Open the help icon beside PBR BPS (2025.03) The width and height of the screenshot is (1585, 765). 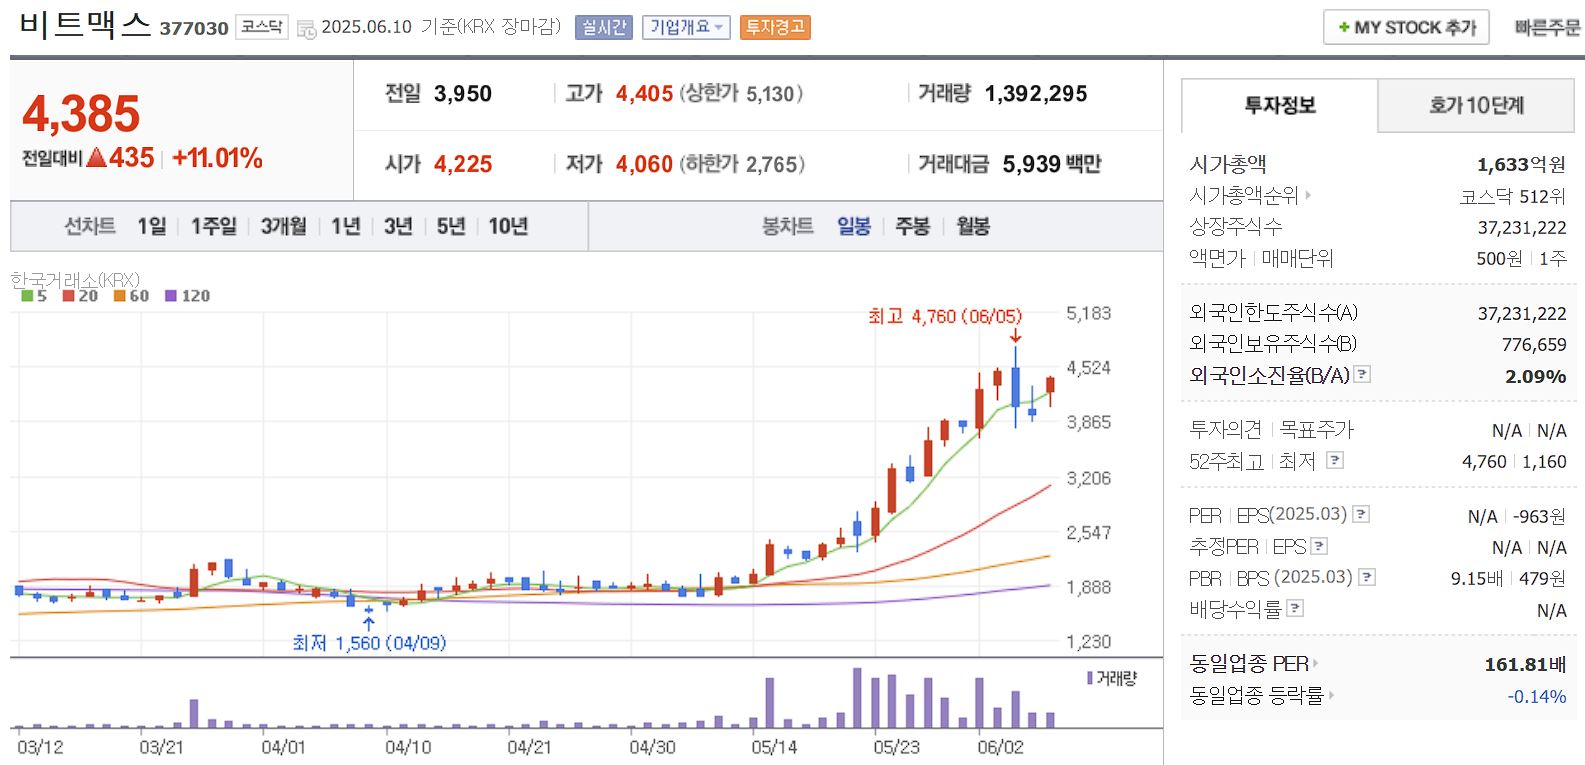click(x=1367, y=578)
